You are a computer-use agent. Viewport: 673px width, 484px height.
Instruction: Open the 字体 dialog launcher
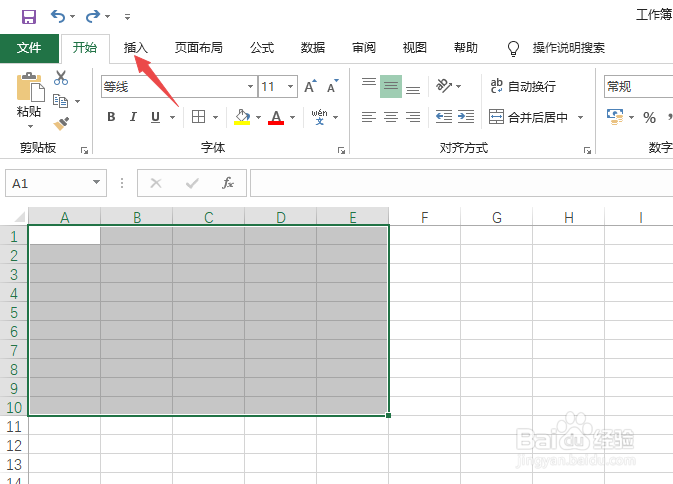341,150
